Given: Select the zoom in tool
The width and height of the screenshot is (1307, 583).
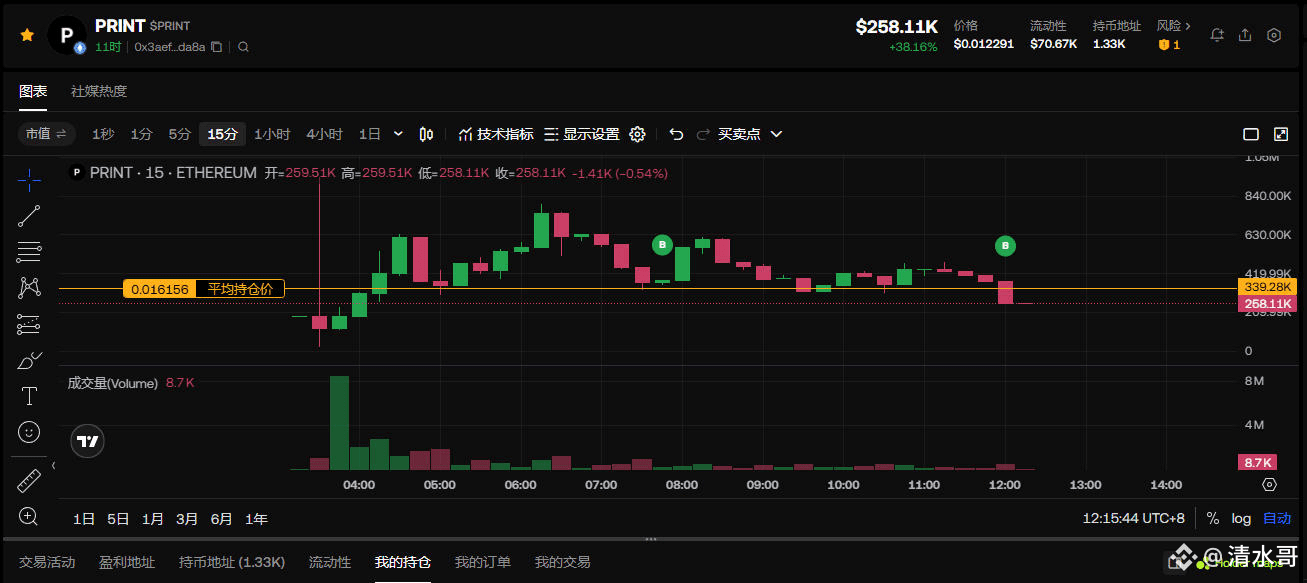Looking at the screenshot, I should coord(29,517).
